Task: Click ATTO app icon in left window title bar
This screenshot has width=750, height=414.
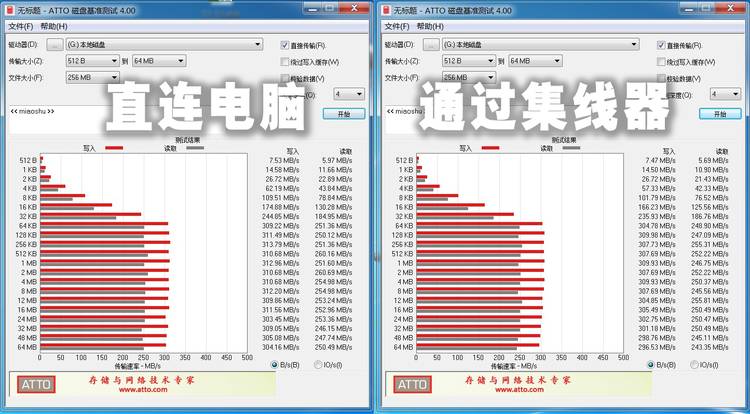Action: (10, 10)
